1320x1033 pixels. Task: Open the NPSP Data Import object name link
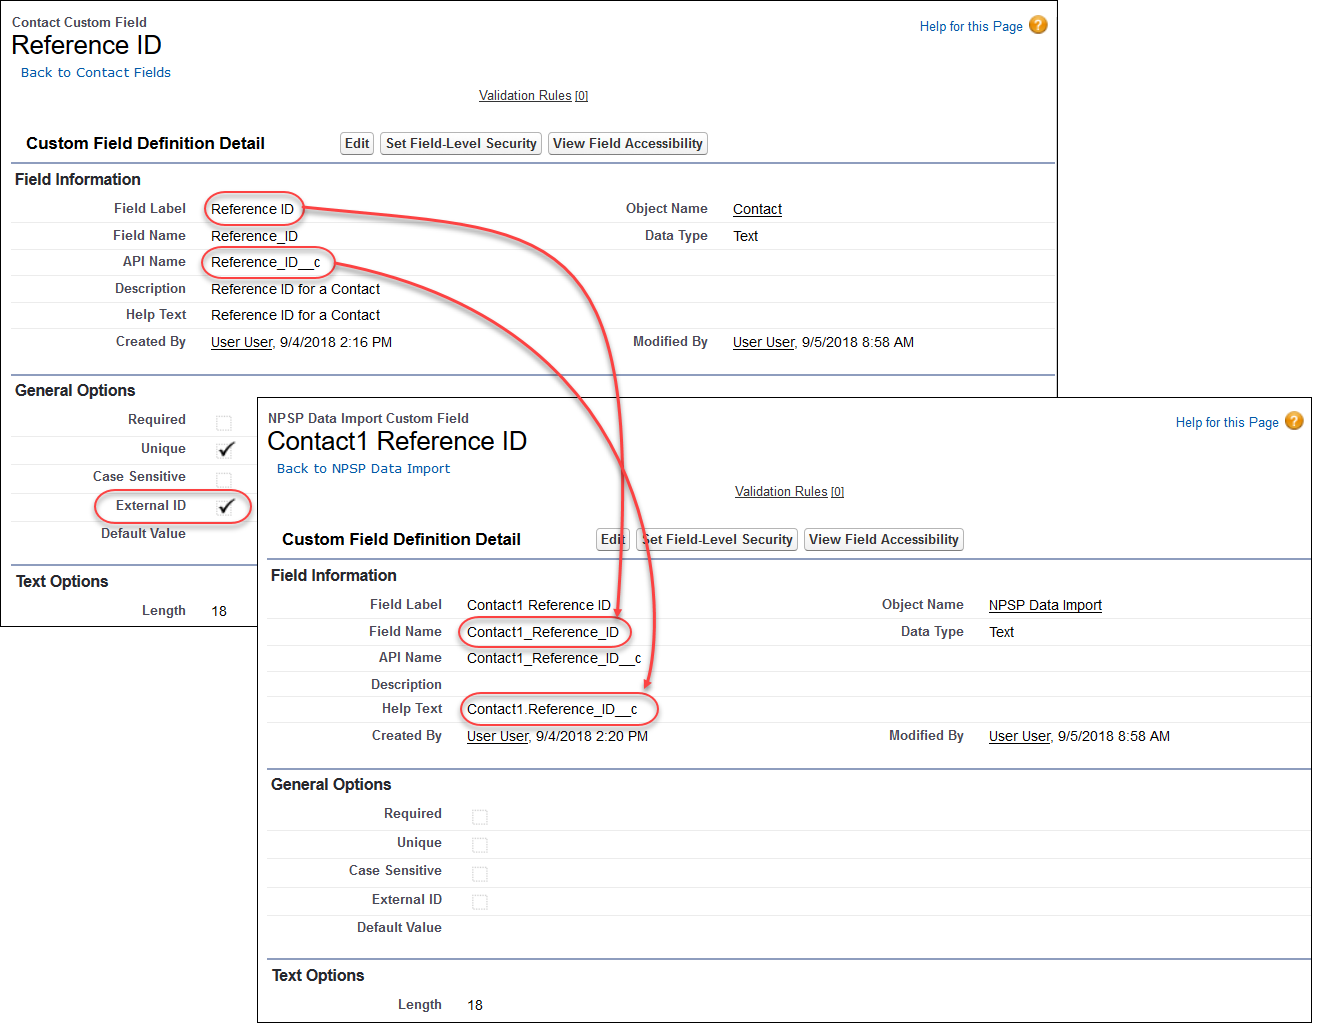pyautogui.click(x=1045, y=605)
